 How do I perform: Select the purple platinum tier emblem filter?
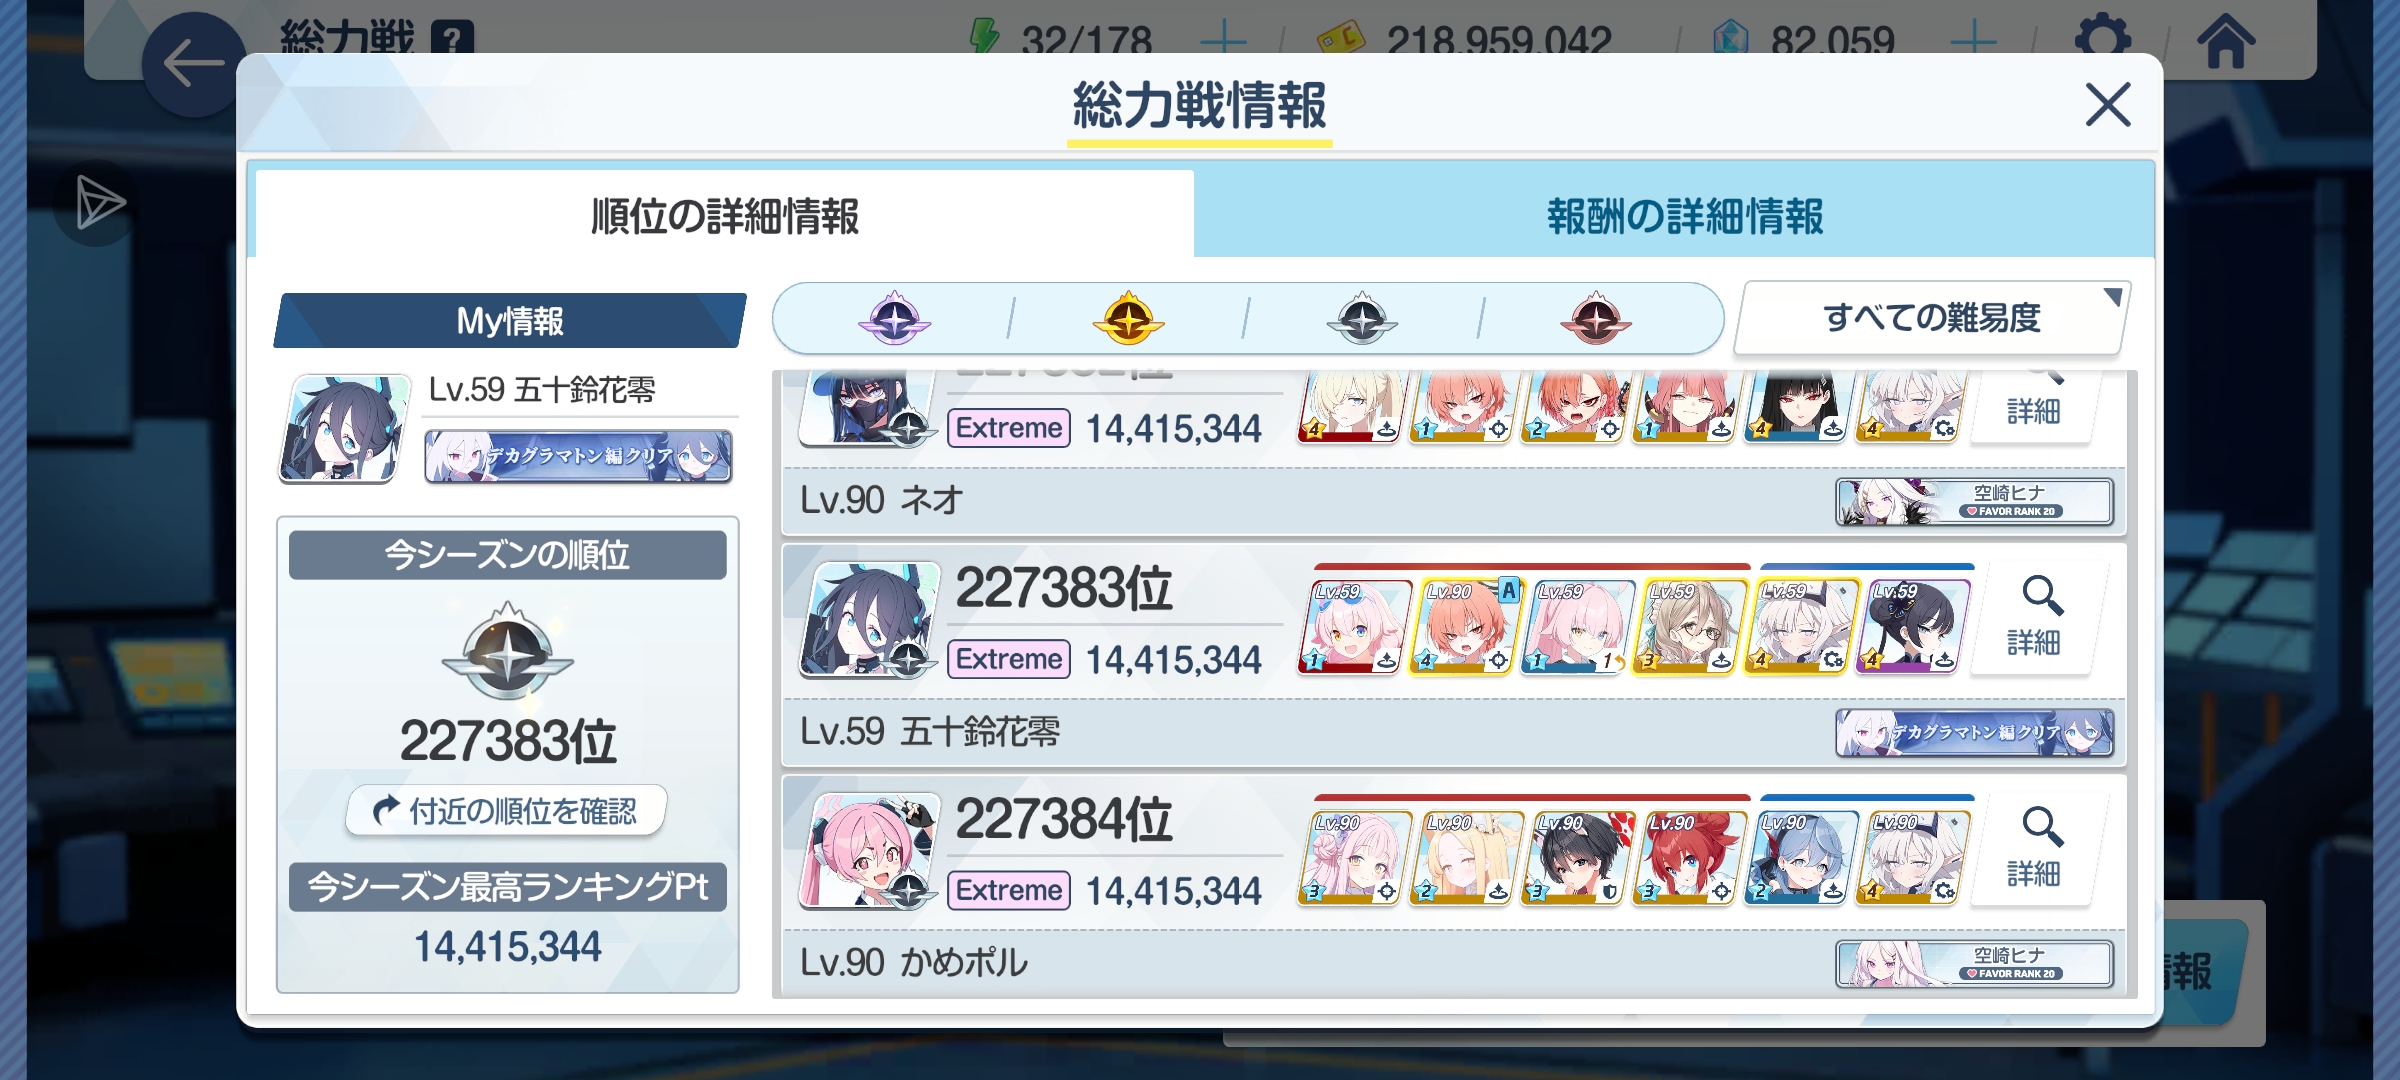pyautogui.click(x=894, y=319)
